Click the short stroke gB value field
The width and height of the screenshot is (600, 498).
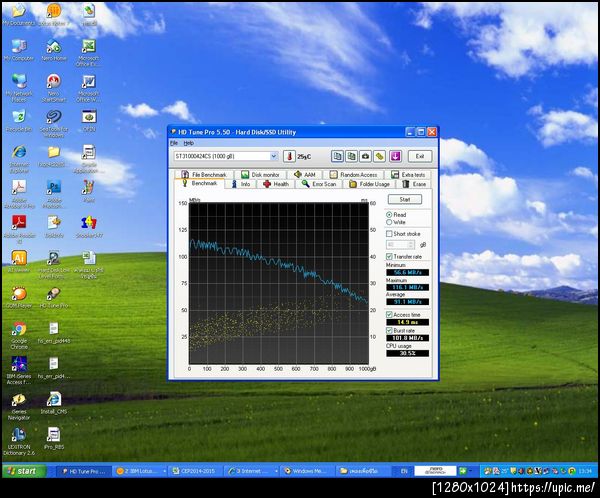(x=397, y=244)
